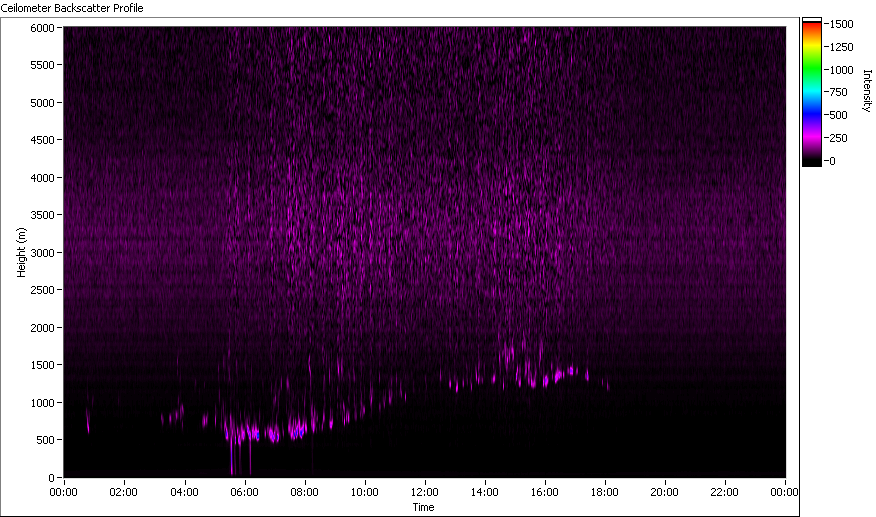Click the 1000 colorbar scale value
Screen dimensions: 876x517
841,70
